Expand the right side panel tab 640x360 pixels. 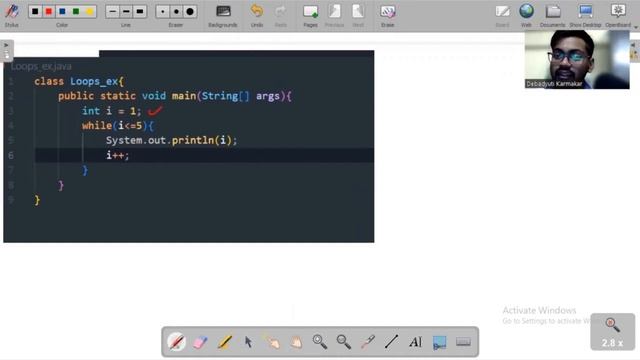pyautogui.click(x=634, y=52)
